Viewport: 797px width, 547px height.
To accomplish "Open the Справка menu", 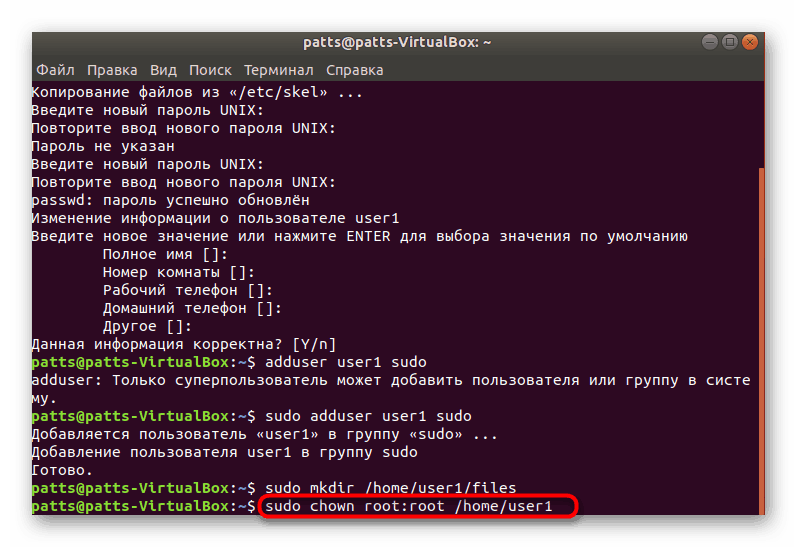I will coord(354,70).
